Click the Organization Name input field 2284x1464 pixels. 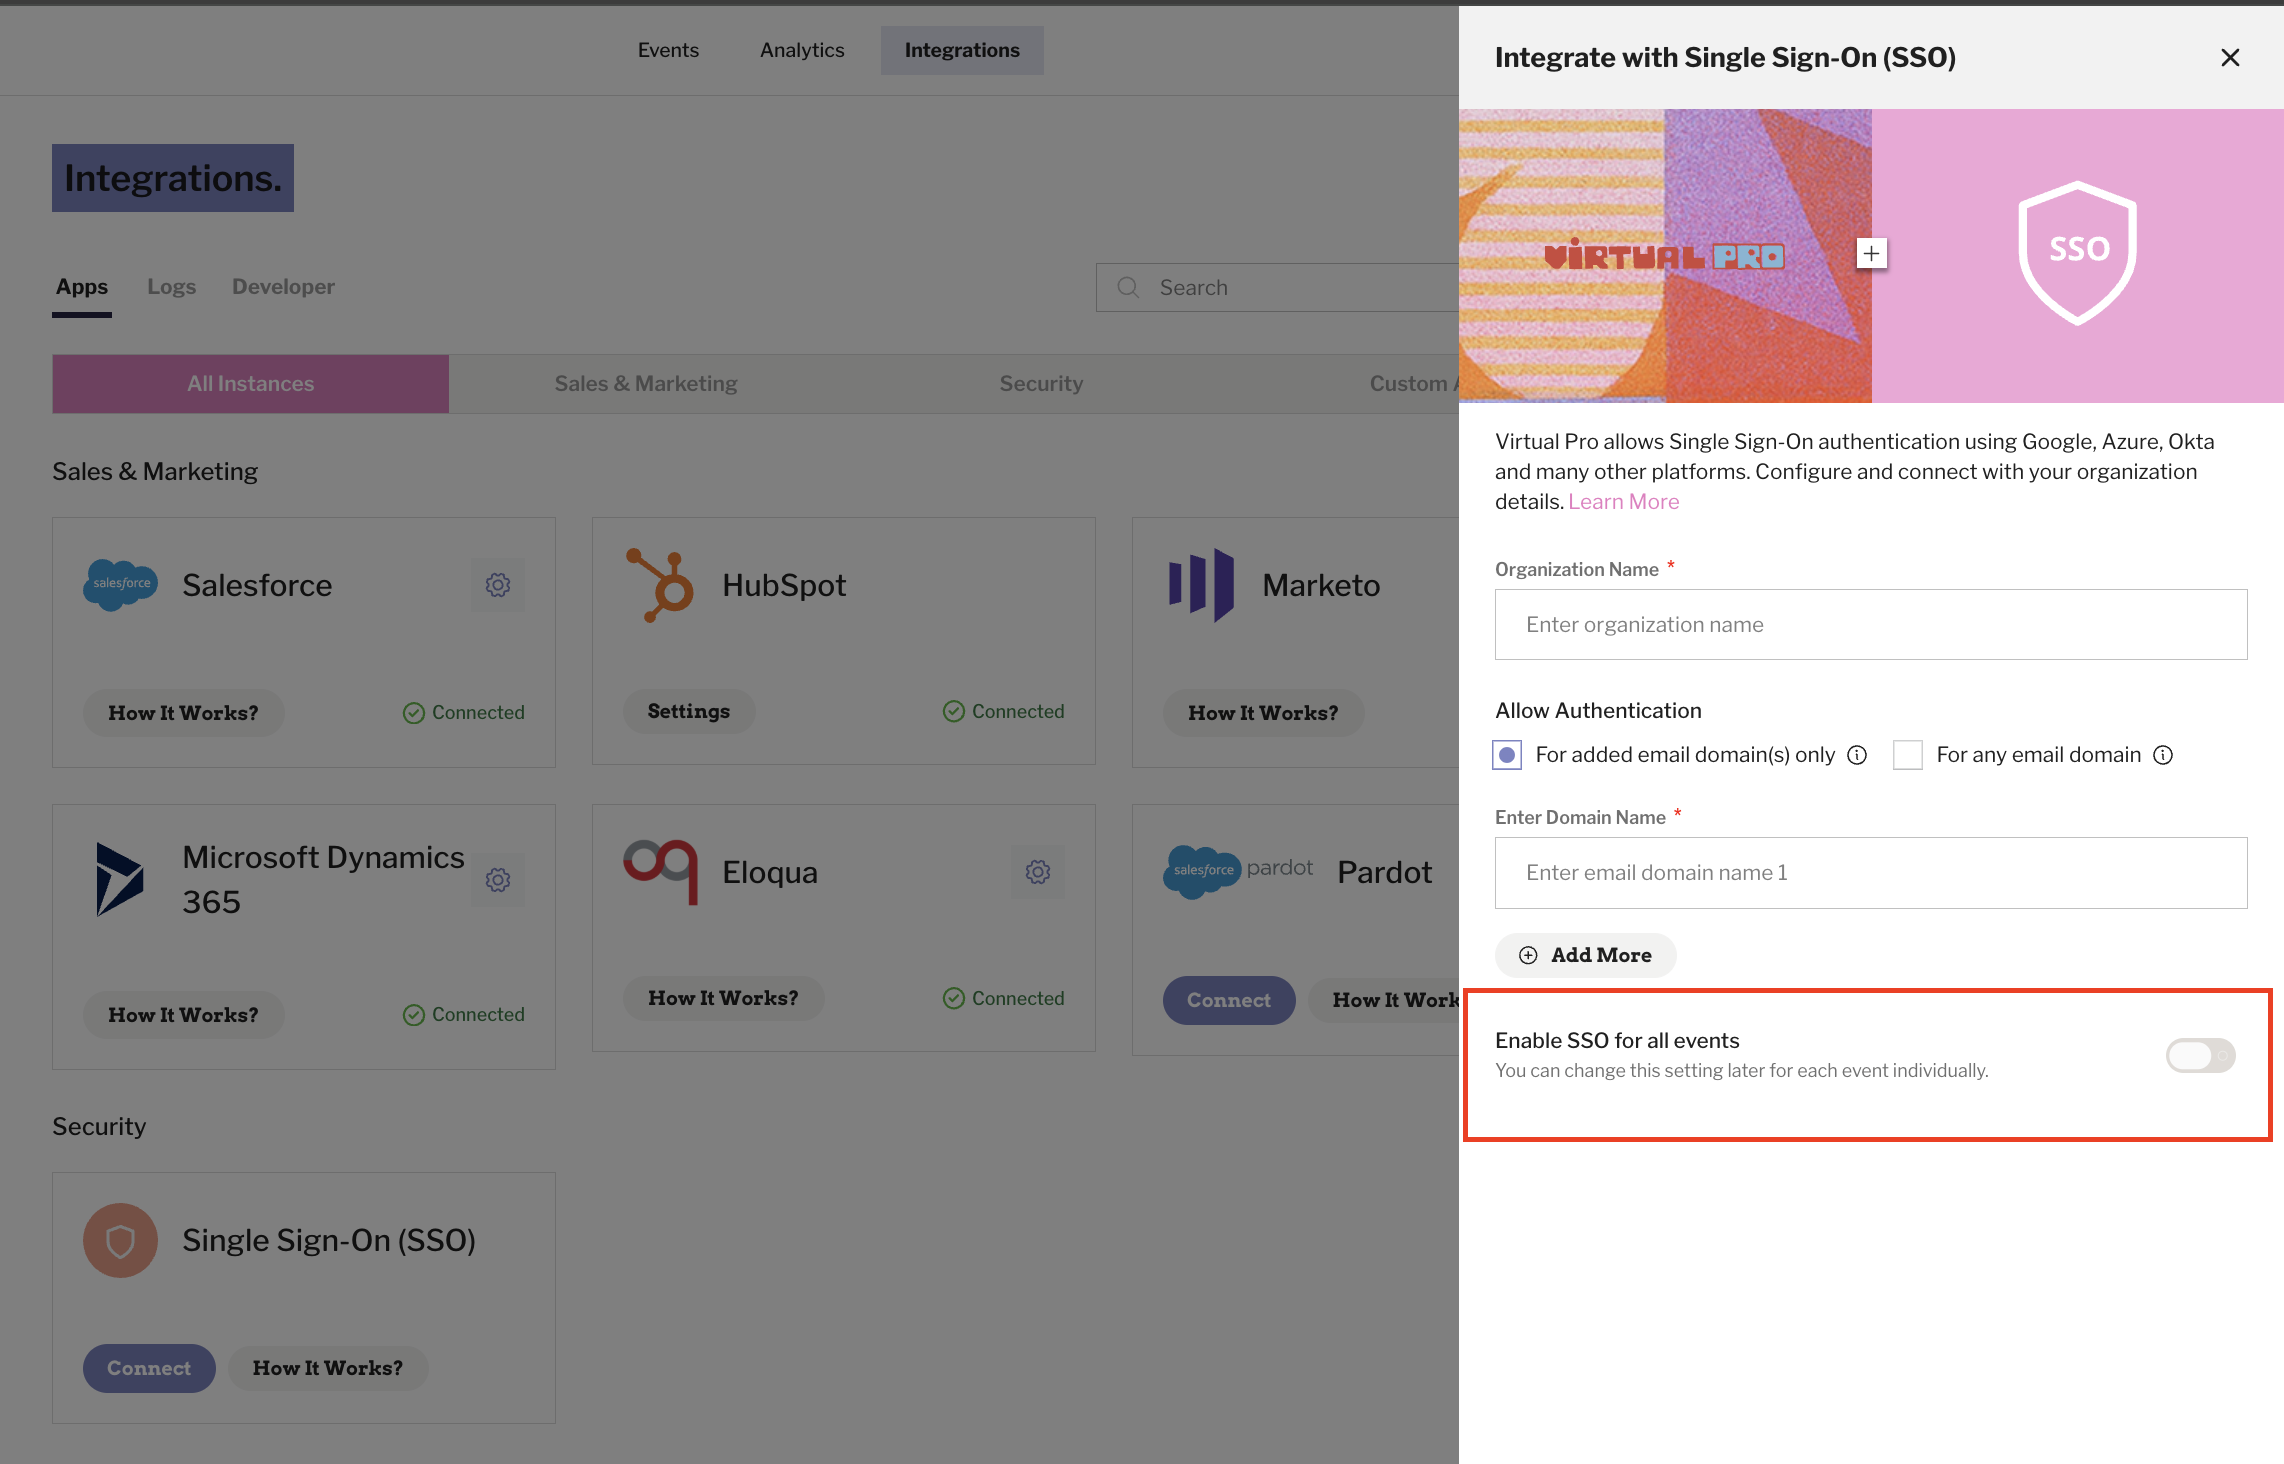point(1871,625)
